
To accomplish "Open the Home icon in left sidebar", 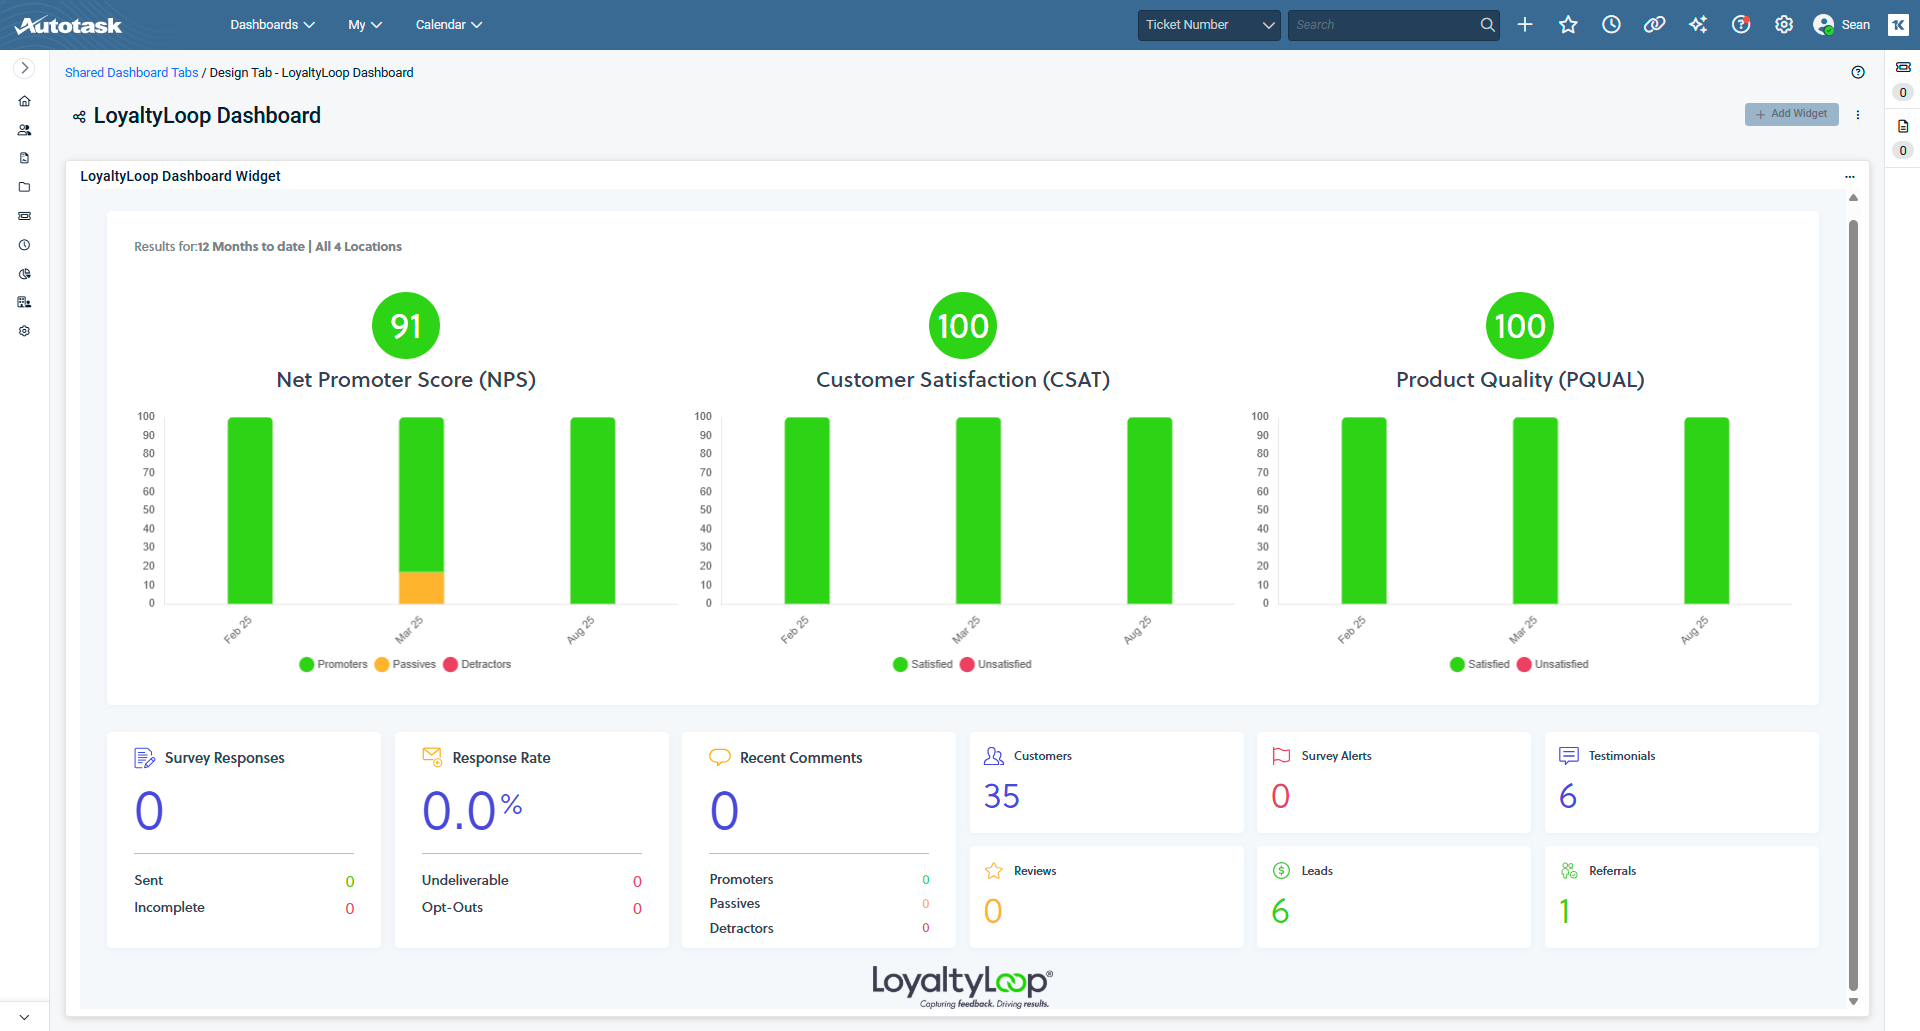I will pos(24,101).
